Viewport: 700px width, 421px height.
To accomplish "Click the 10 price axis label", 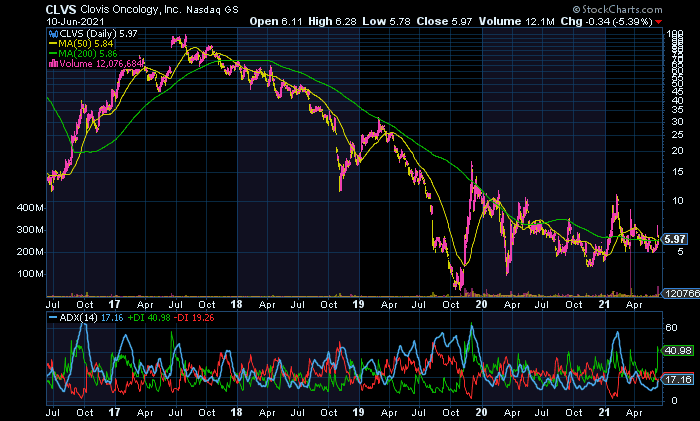I will point(678,201).
